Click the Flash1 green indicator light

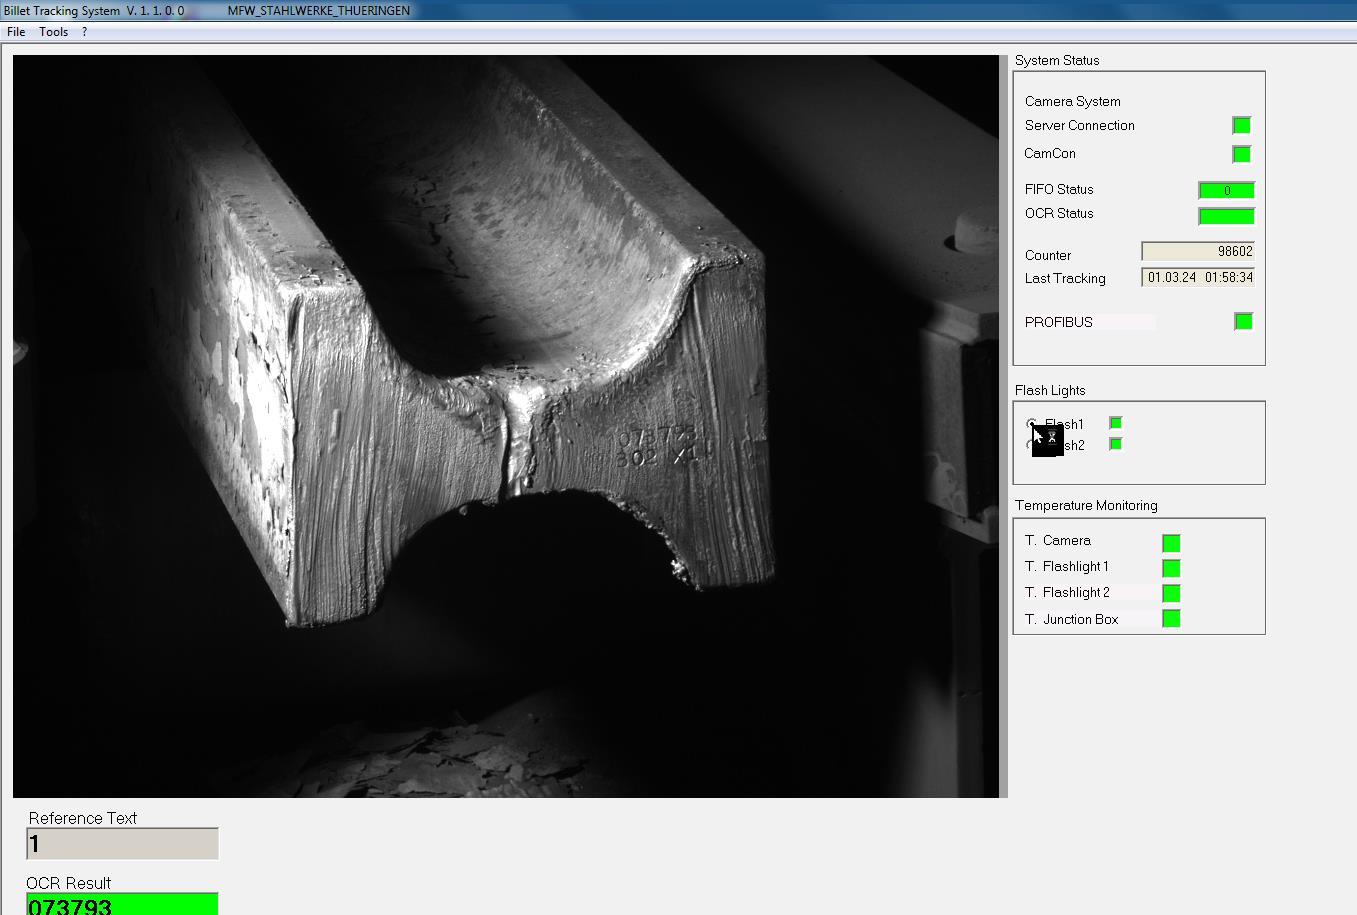[x=1115, y=423]
